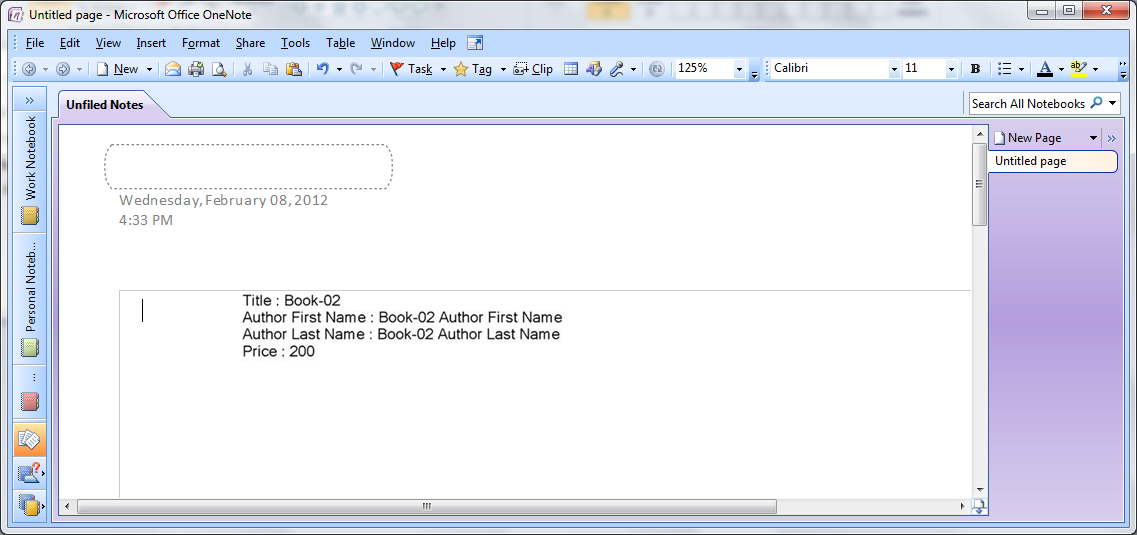Apply the black font color
Image resolution: width=1137 pixels, height=535 pixels.
[1044, 69]
